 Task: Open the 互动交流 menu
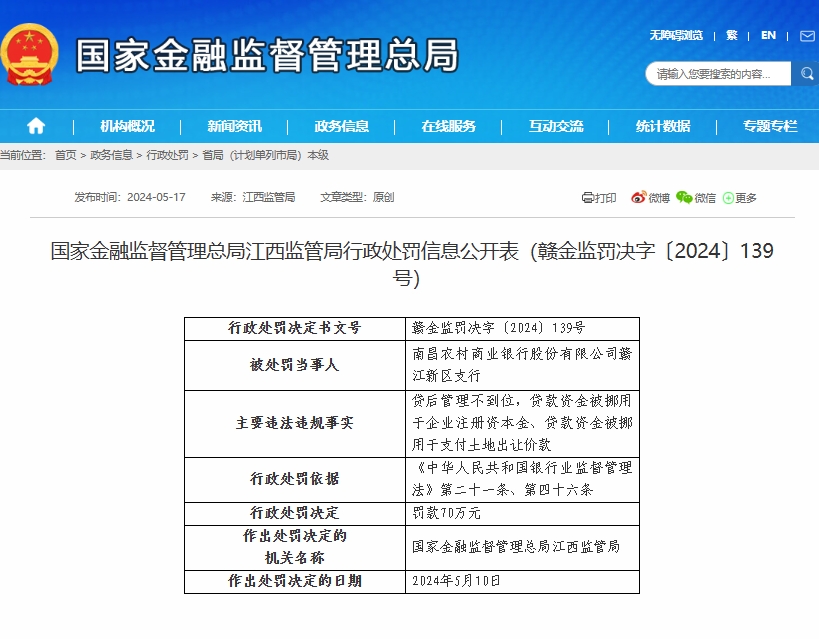[556, 126]
